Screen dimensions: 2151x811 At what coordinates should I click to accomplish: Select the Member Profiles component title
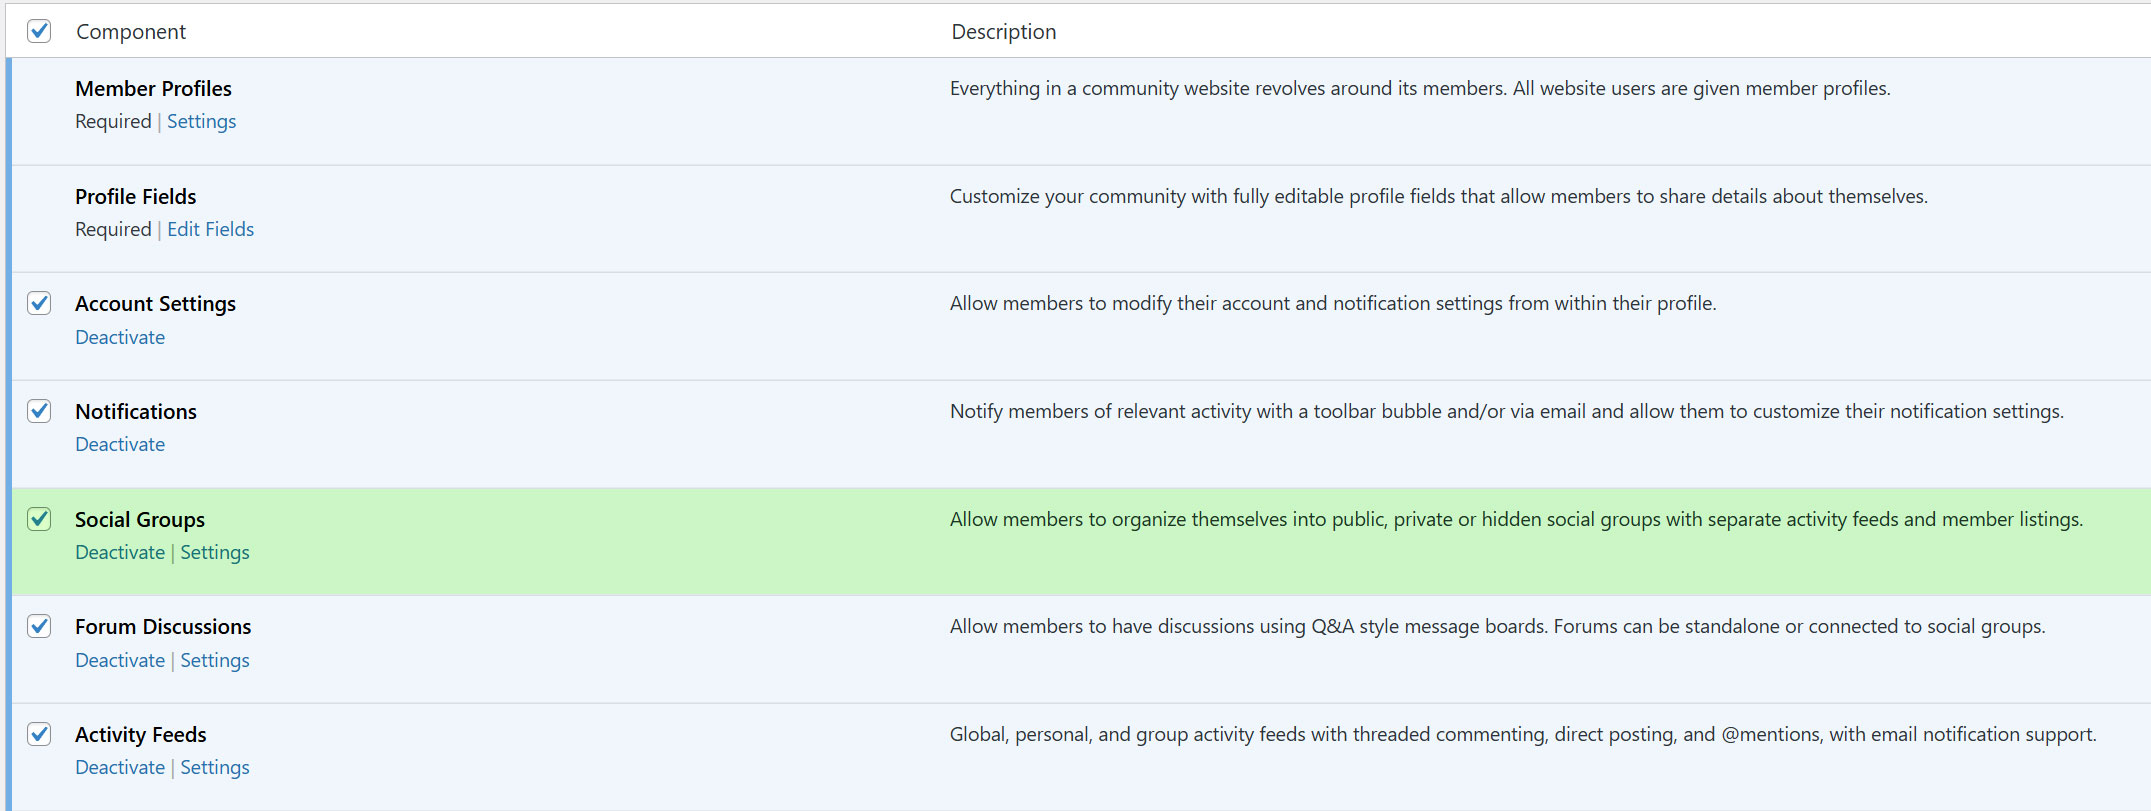click(x=153, y=88)
